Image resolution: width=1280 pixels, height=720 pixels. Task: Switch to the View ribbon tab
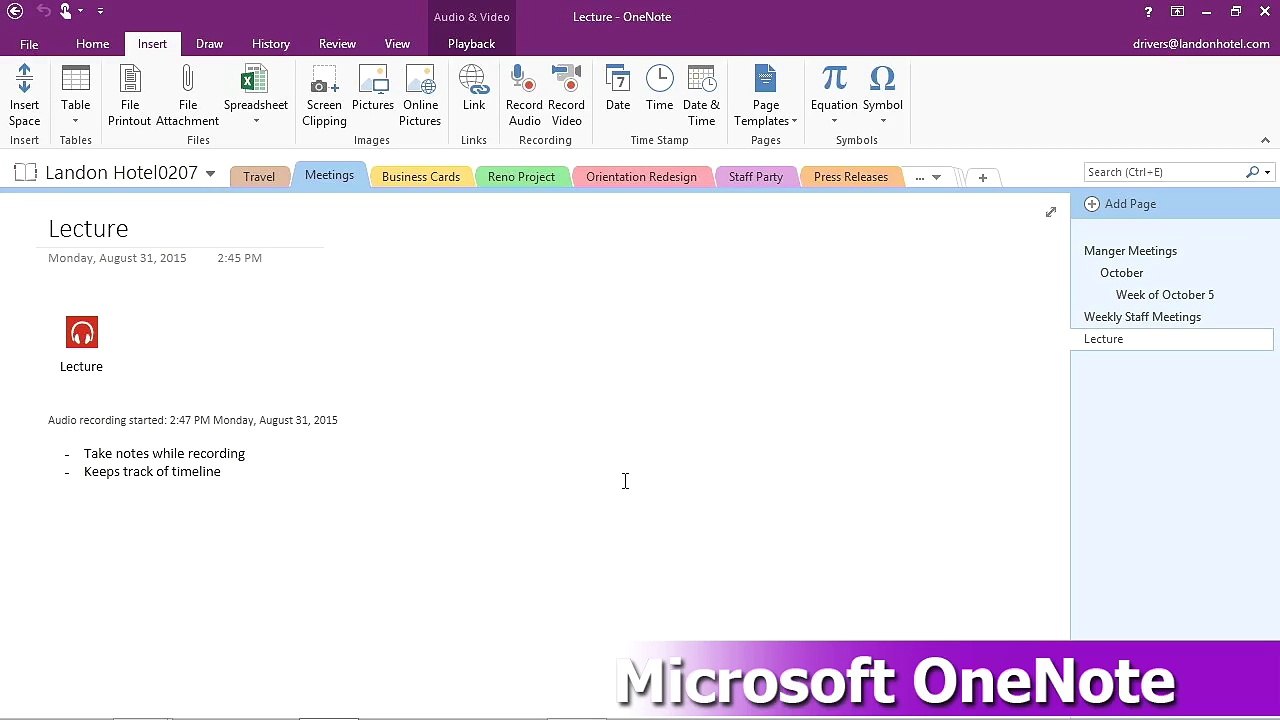[x=397, y=44]
